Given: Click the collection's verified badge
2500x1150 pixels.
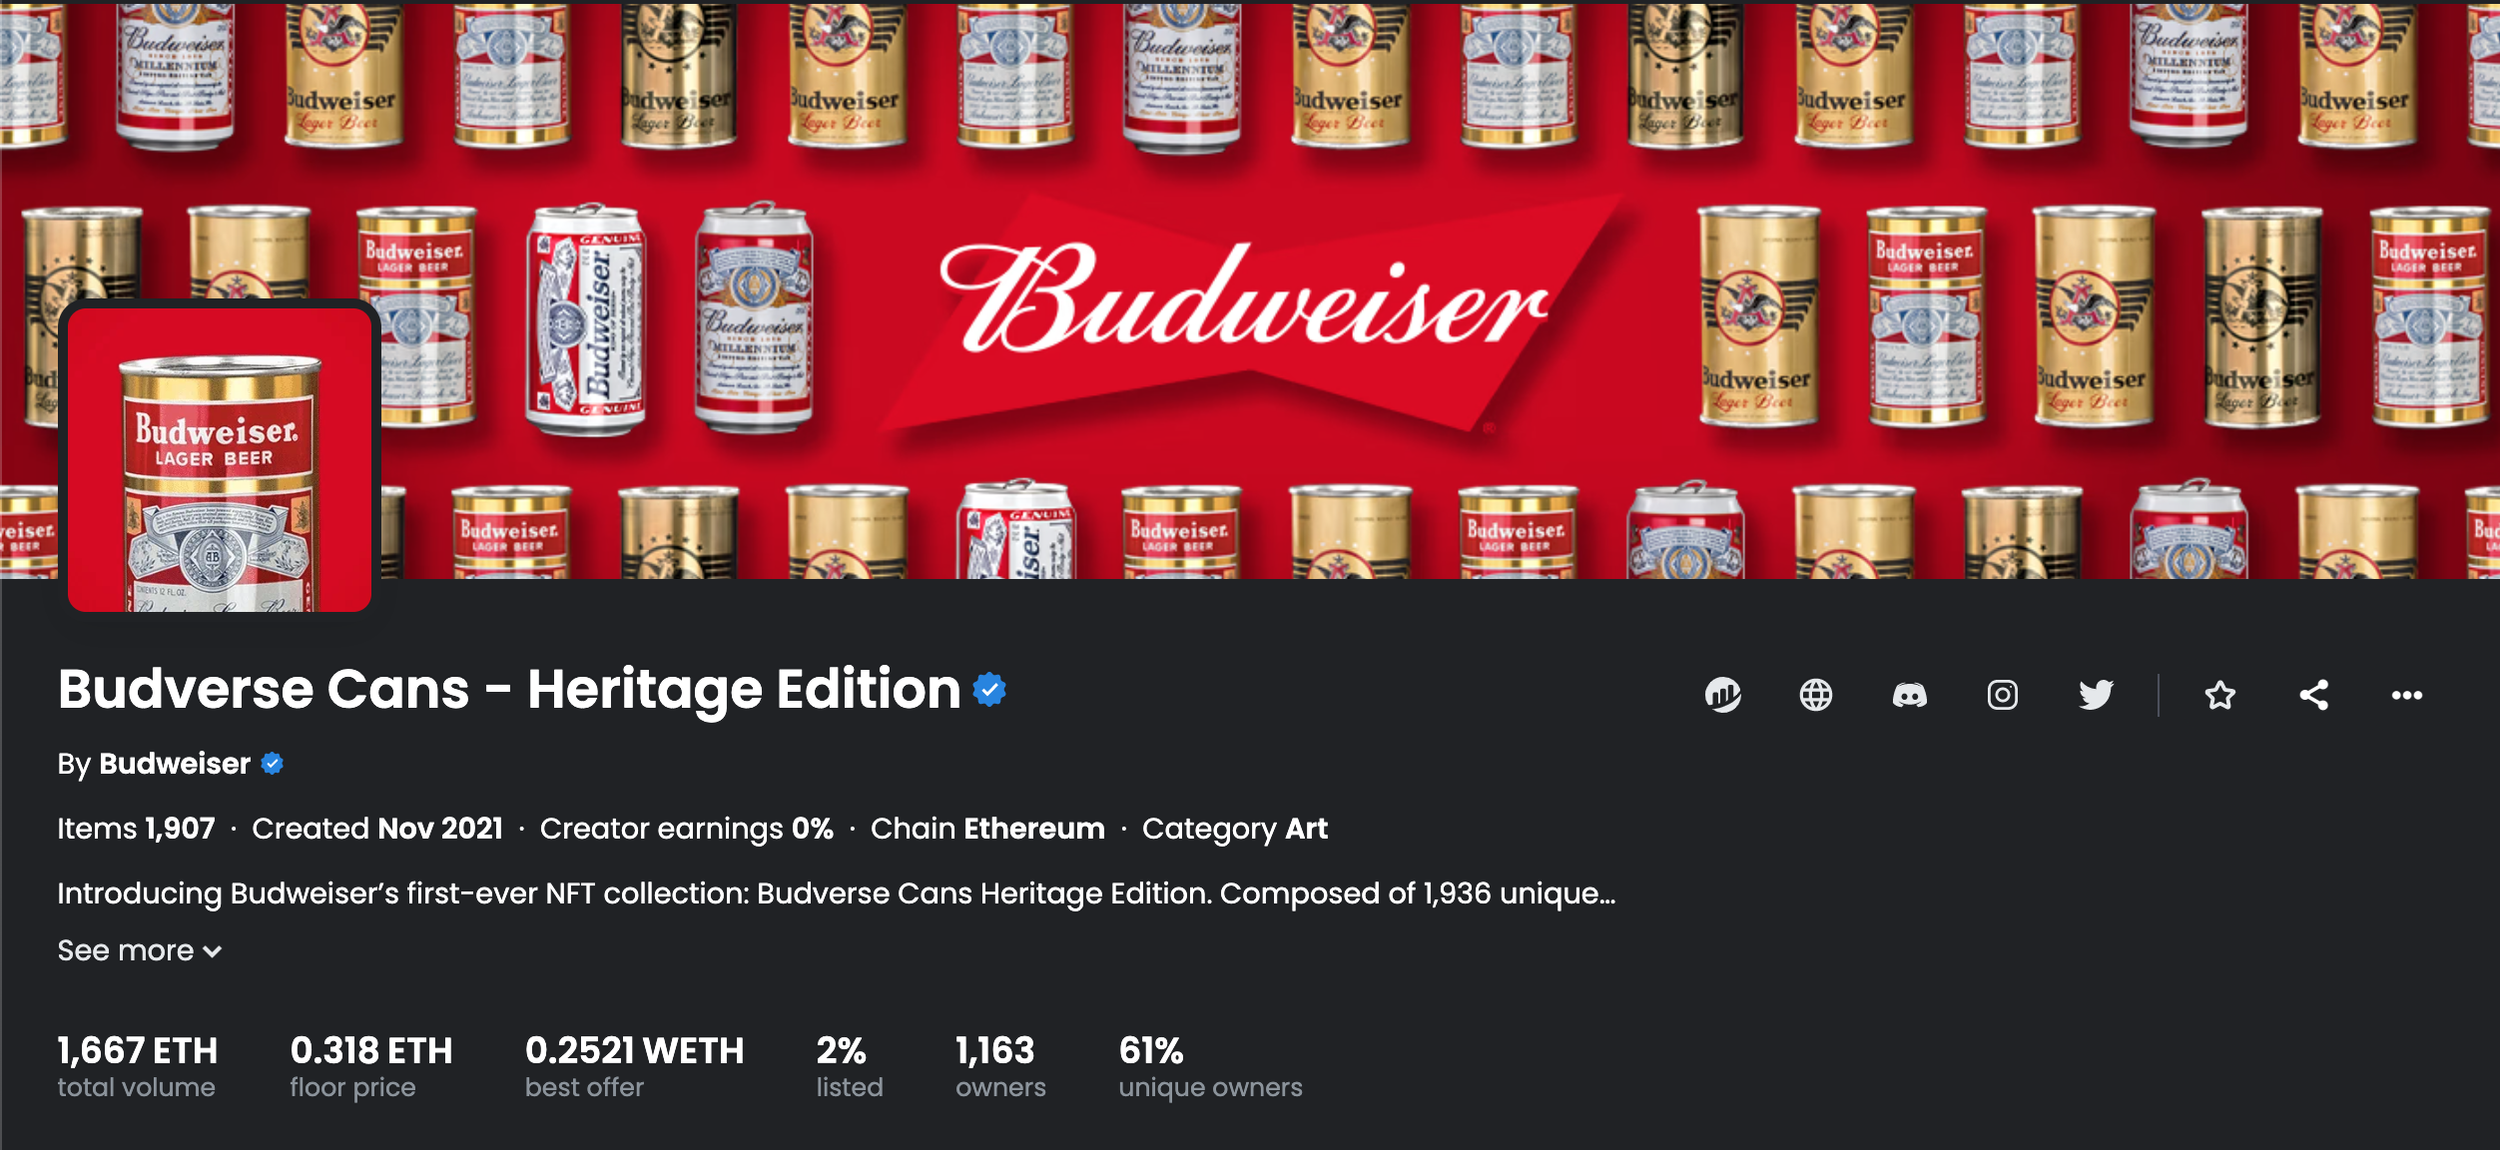Looking at the screenshot, I should click(989, 689).
